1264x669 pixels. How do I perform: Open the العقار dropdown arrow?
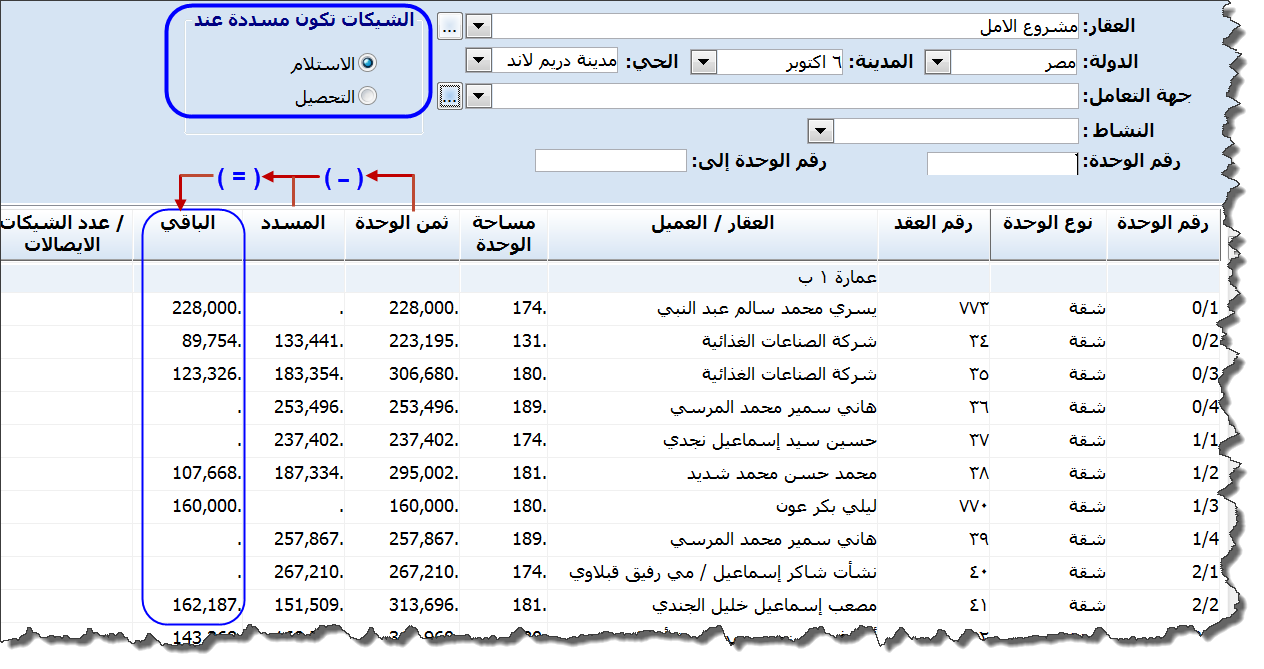coord(479,27)
